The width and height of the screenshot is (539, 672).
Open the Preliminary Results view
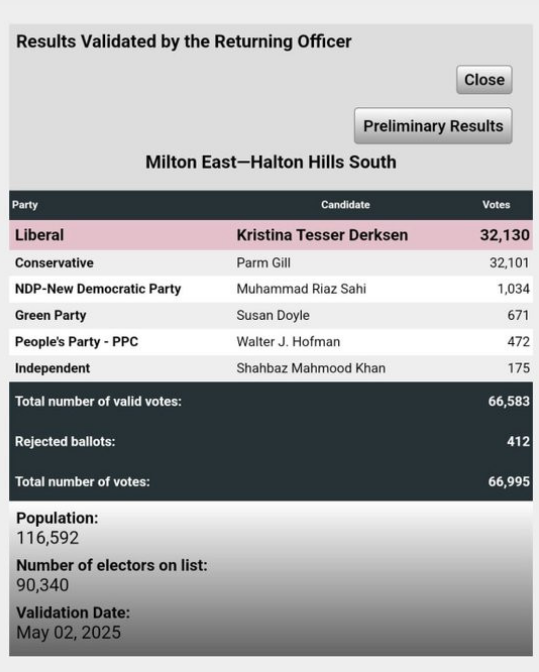click(433, 126)
